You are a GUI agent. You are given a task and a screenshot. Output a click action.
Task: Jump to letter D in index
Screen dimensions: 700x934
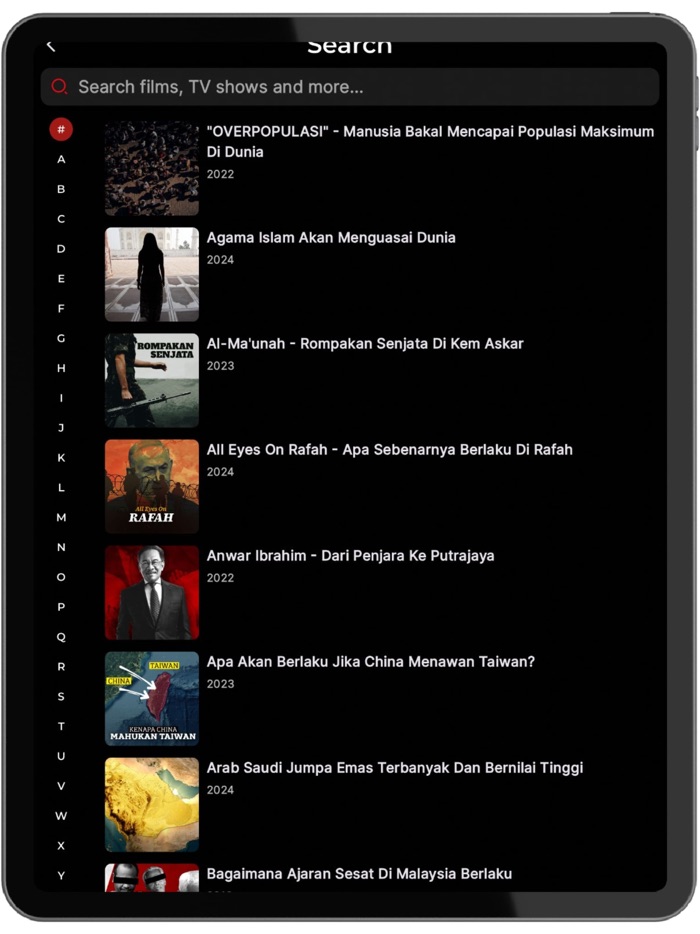click(x=61, y=248)
